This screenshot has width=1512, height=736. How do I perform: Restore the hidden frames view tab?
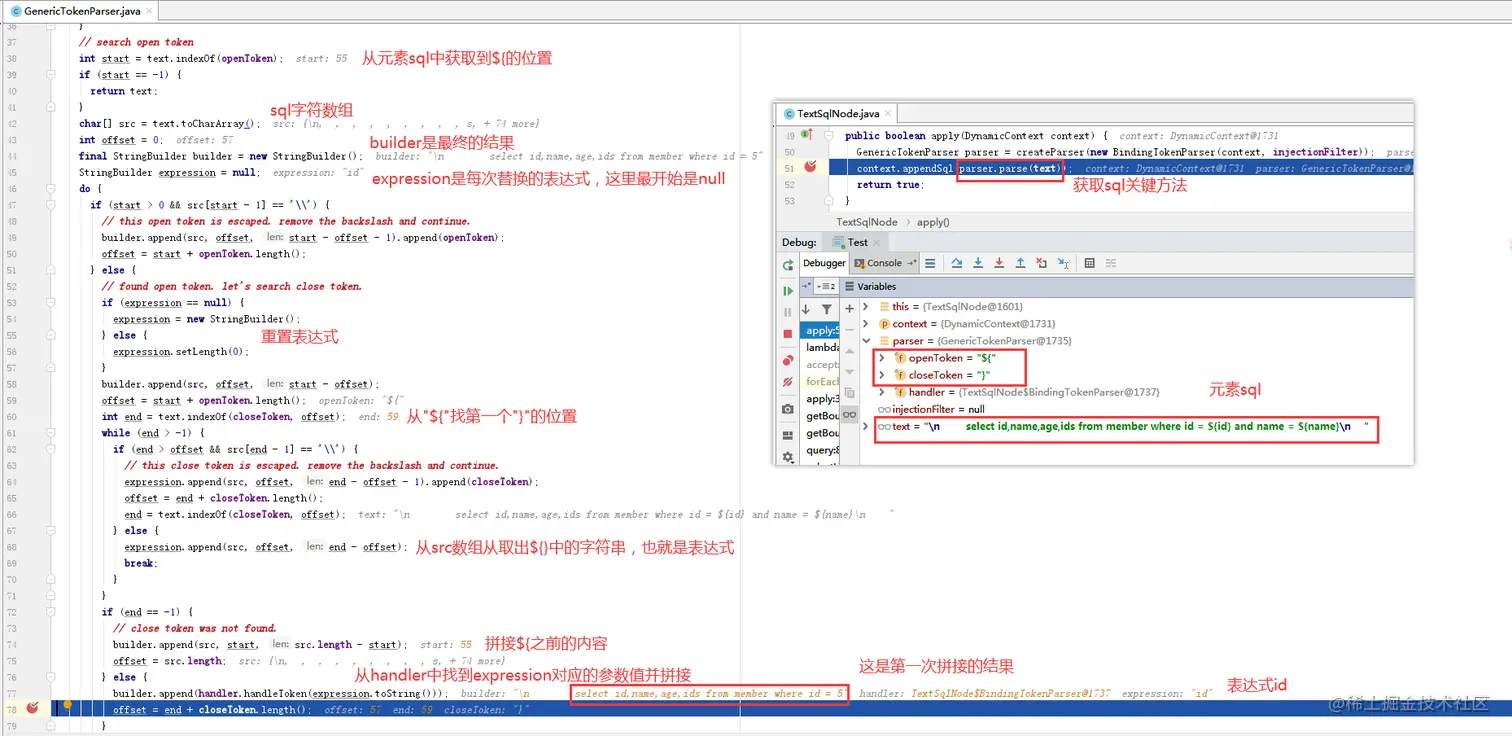point(808,286)
